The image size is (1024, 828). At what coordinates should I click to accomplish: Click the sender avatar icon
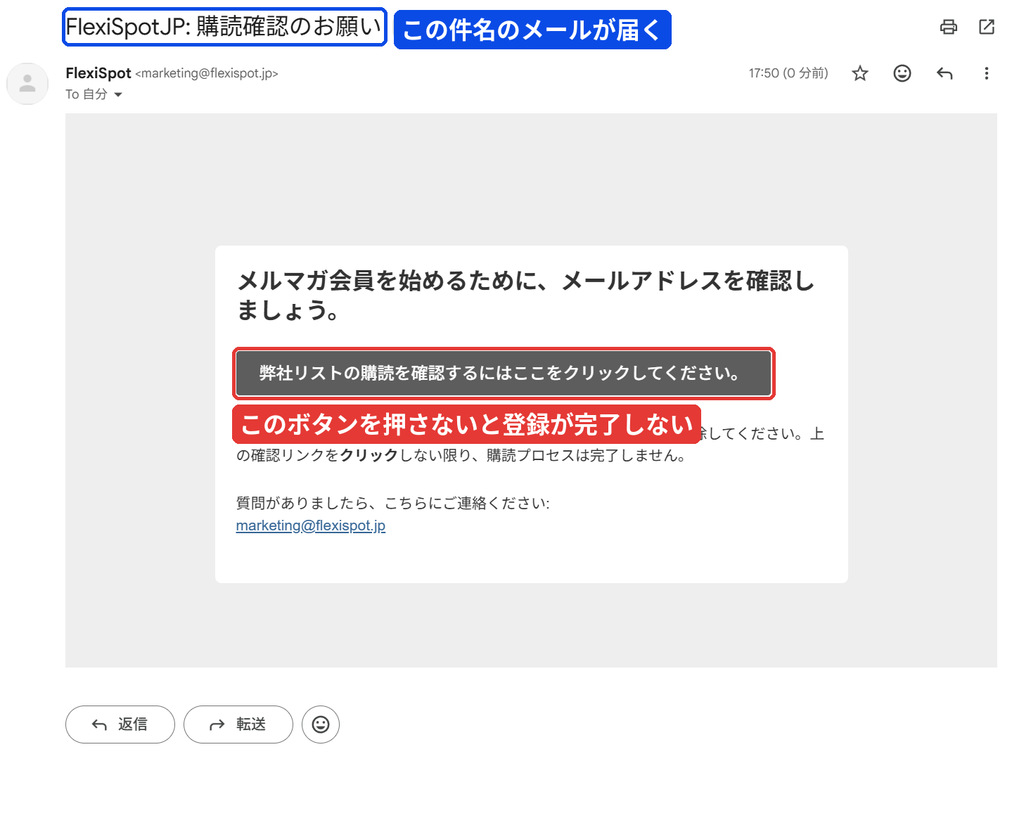click(x=27, y=84)
